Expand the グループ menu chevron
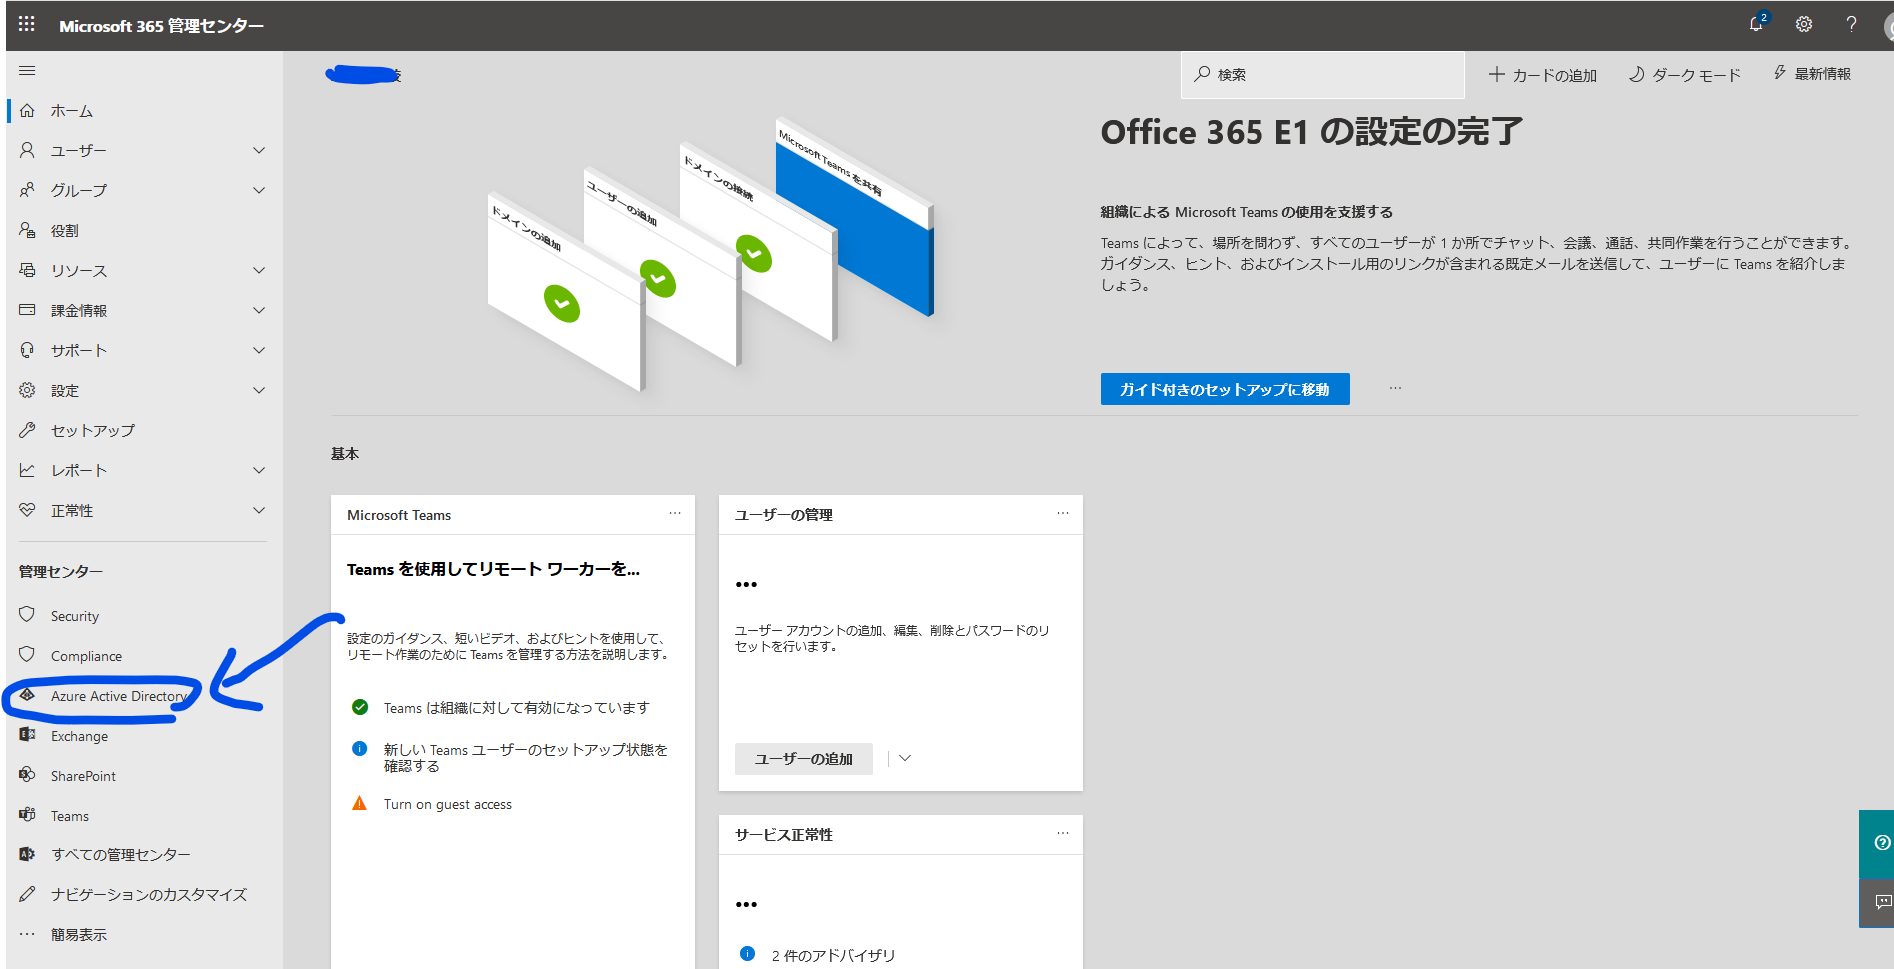 tap(259, 190)
